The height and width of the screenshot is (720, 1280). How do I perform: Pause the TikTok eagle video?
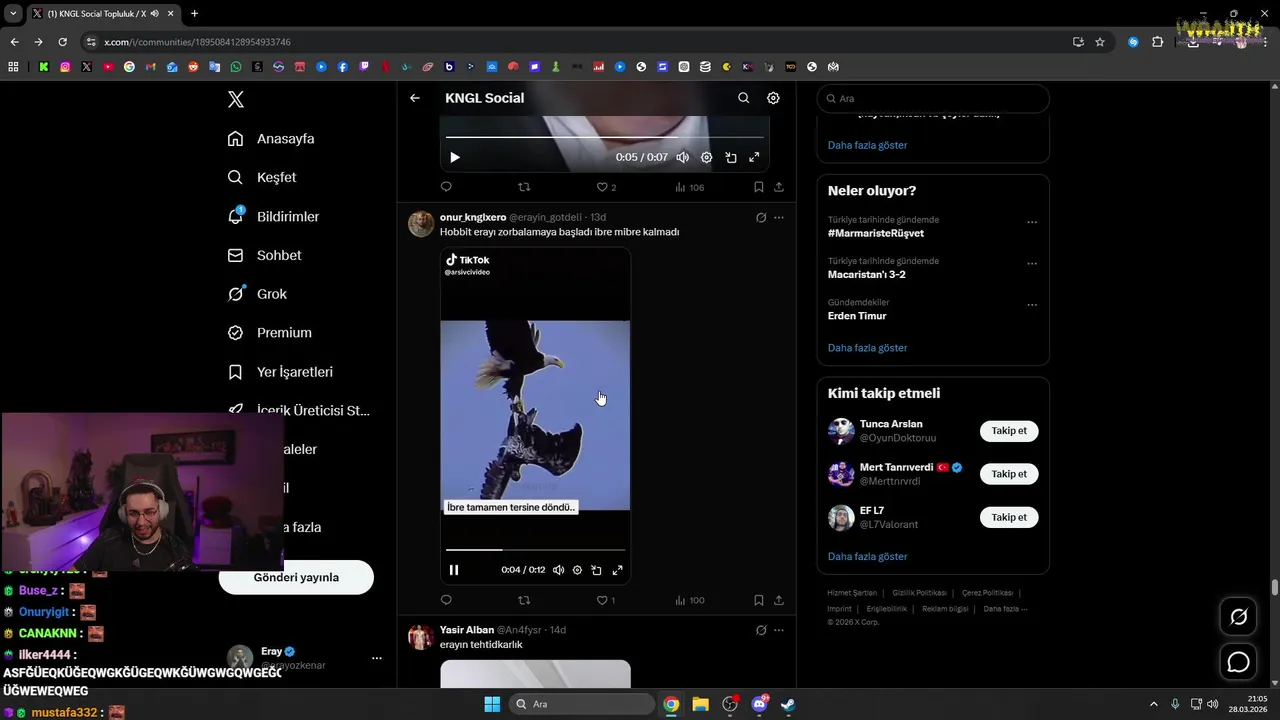(x=454, y=570)
